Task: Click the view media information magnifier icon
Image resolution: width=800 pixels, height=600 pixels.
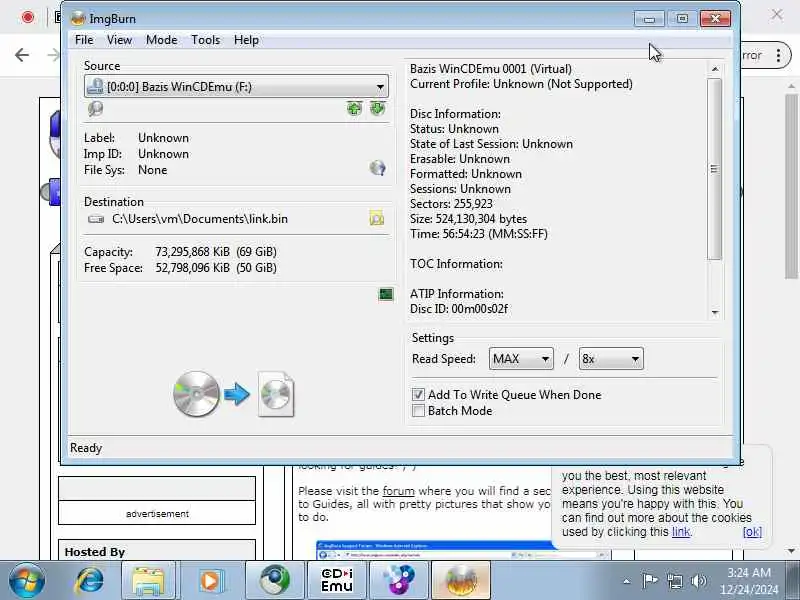Action: (x=95, y=108)
